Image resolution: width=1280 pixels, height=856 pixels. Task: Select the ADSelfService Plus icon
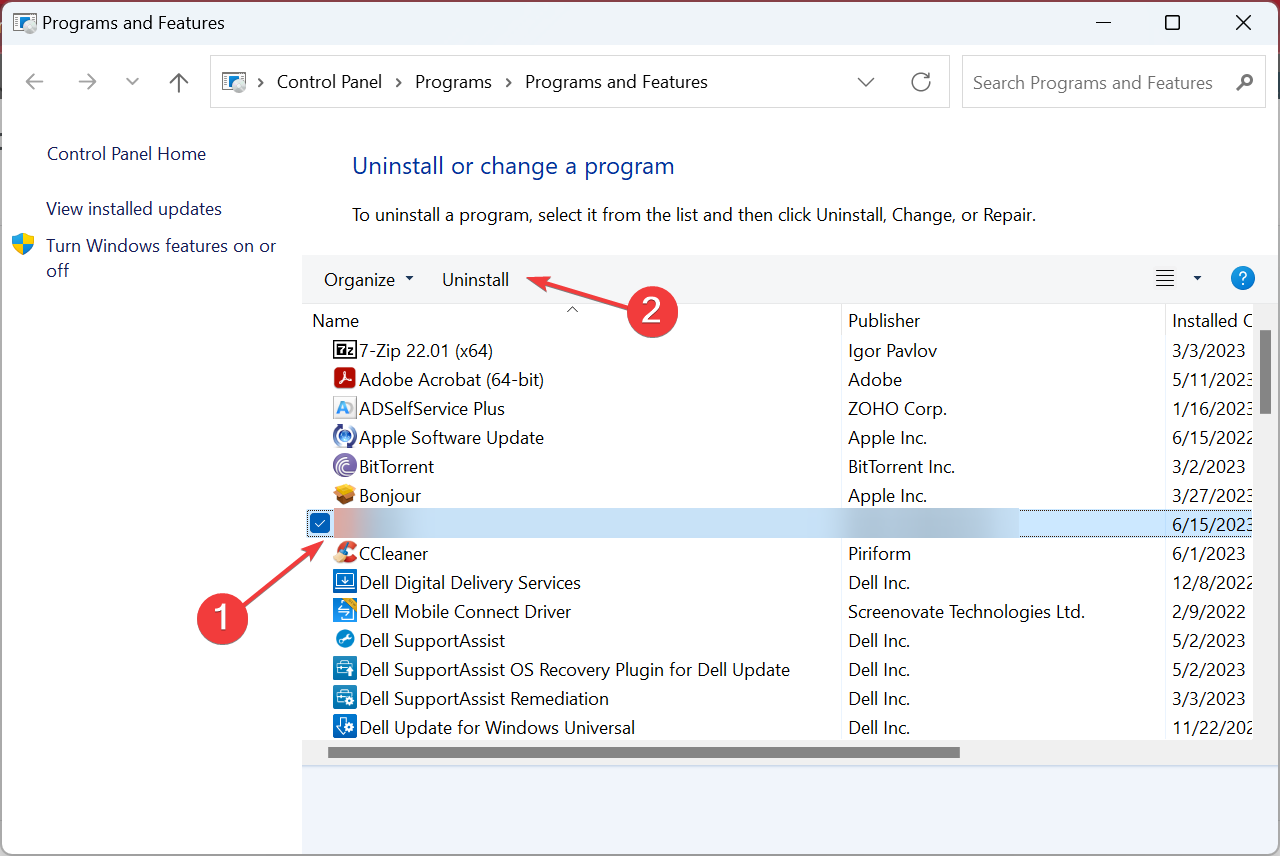click(344, 408)
